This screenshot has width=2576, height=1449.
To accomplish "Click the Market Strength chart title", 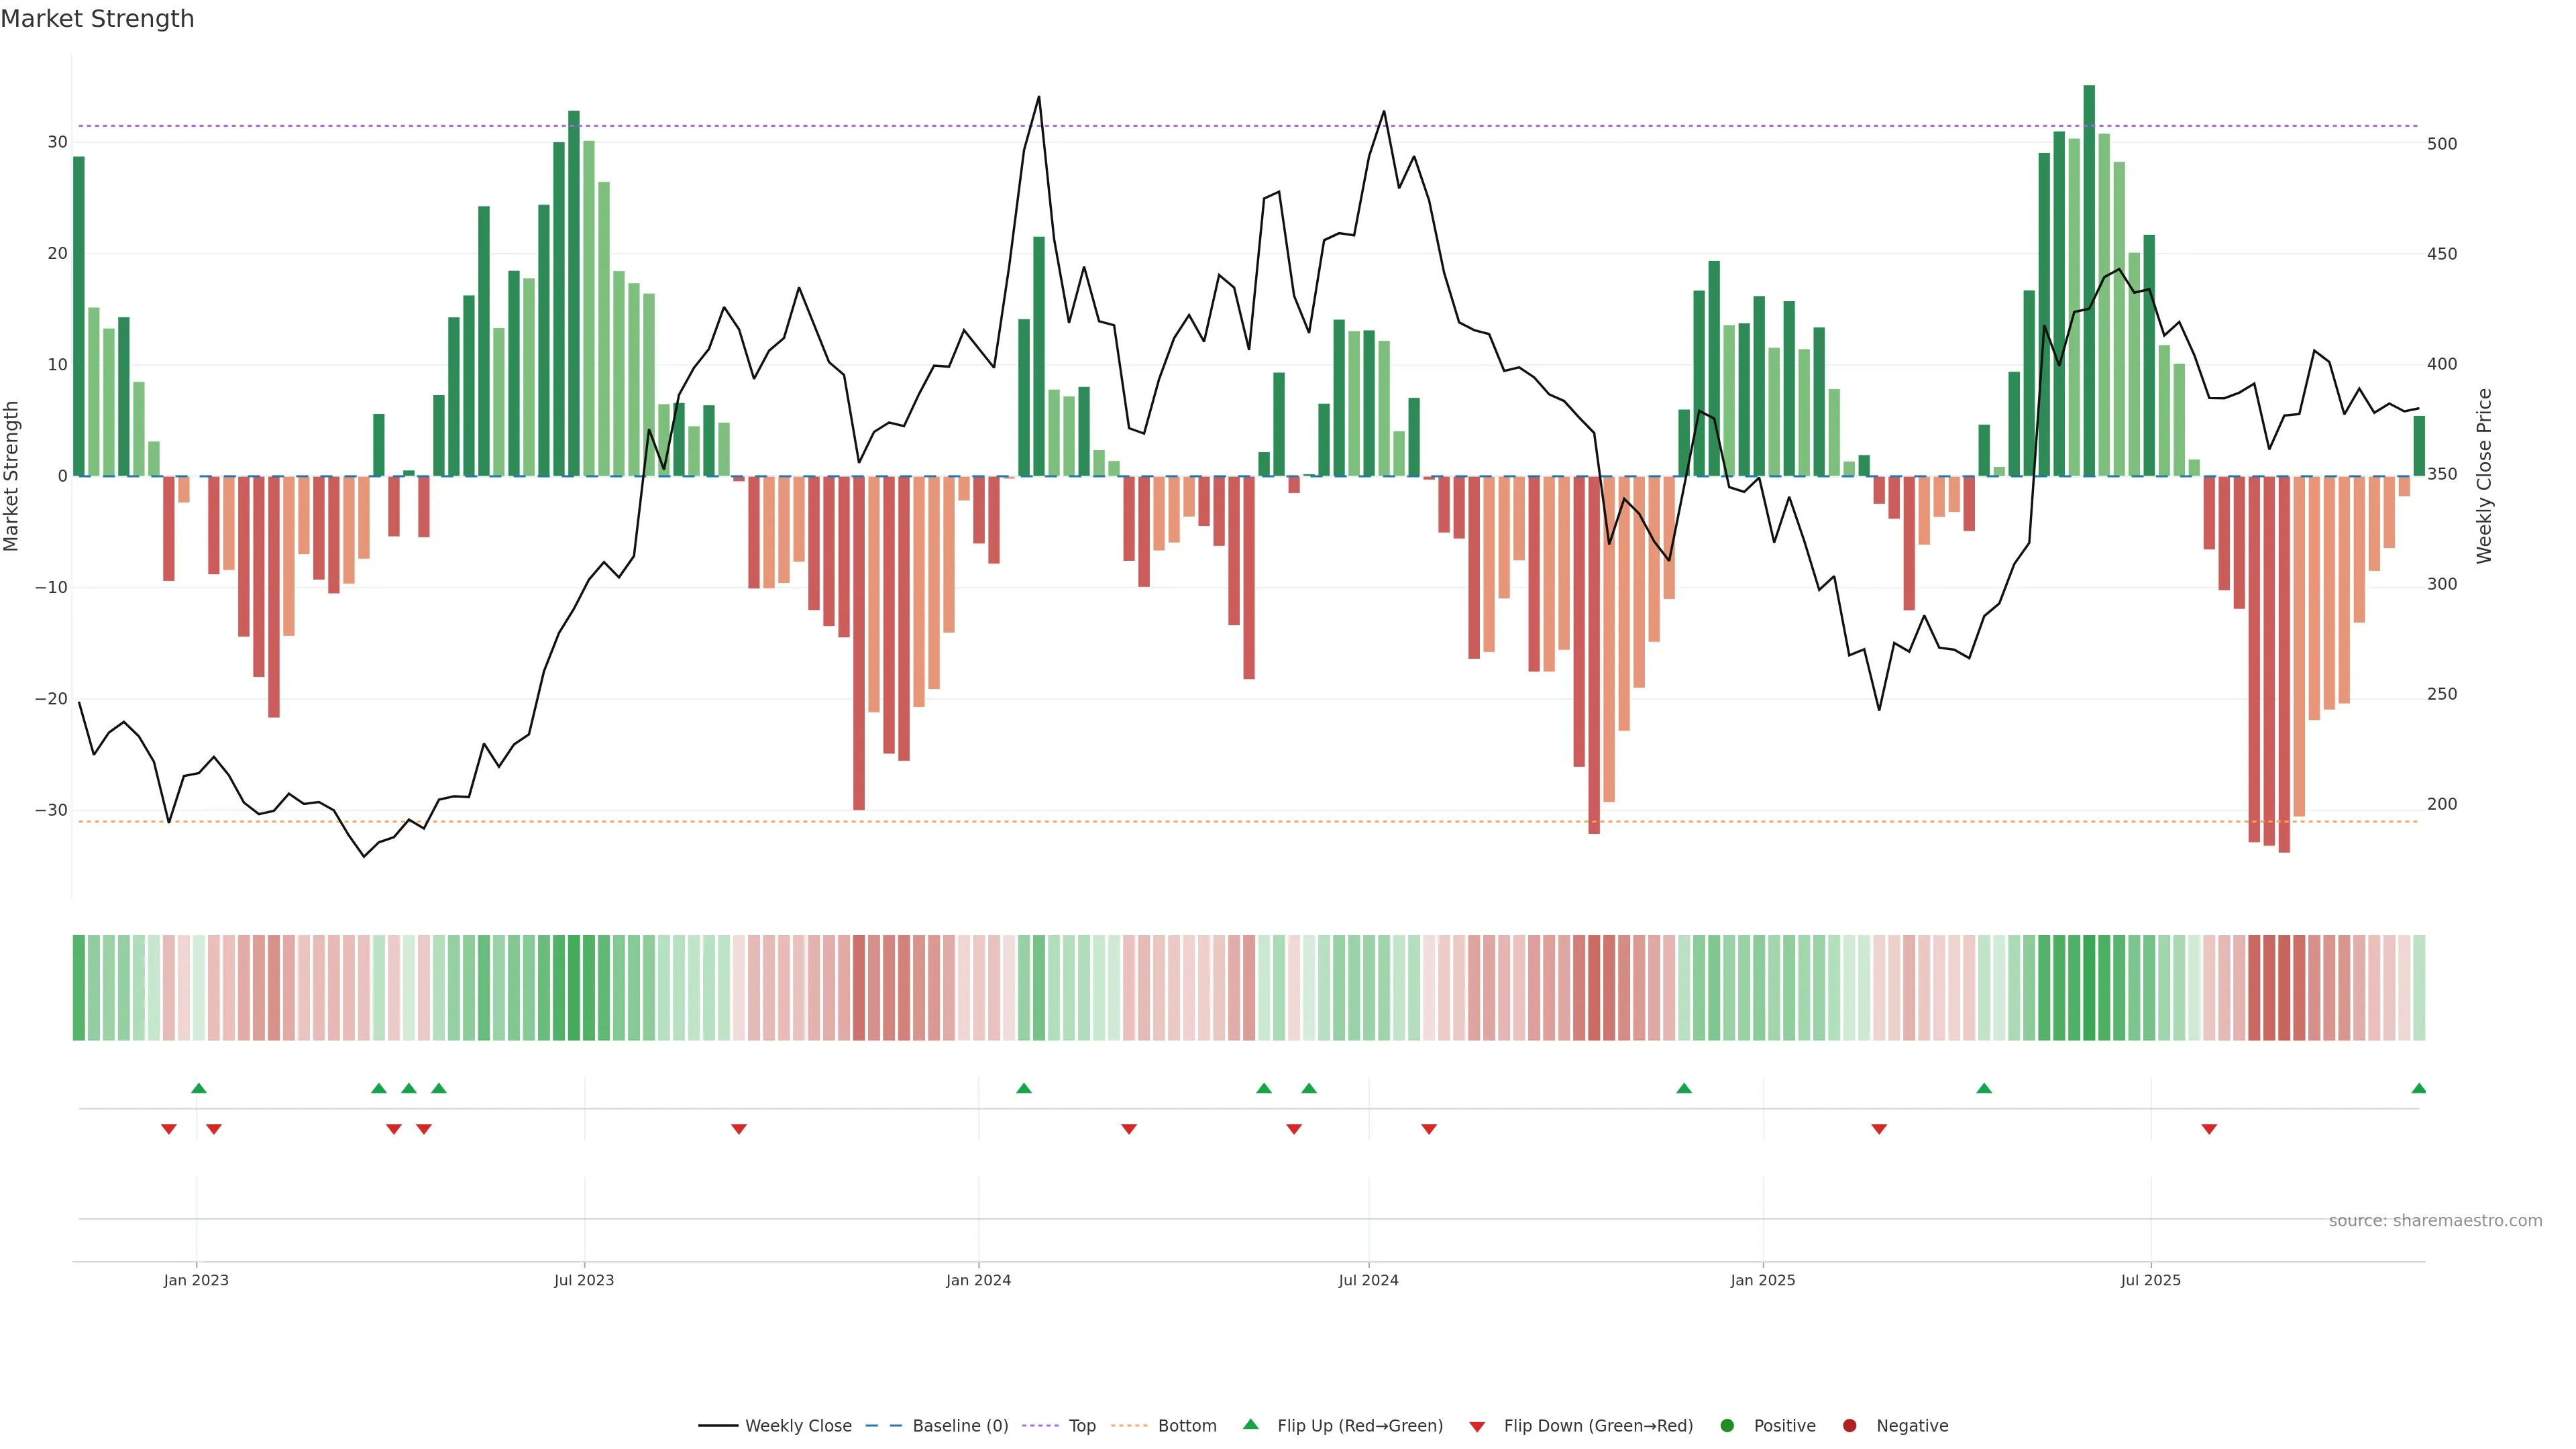I will [97, 19].
